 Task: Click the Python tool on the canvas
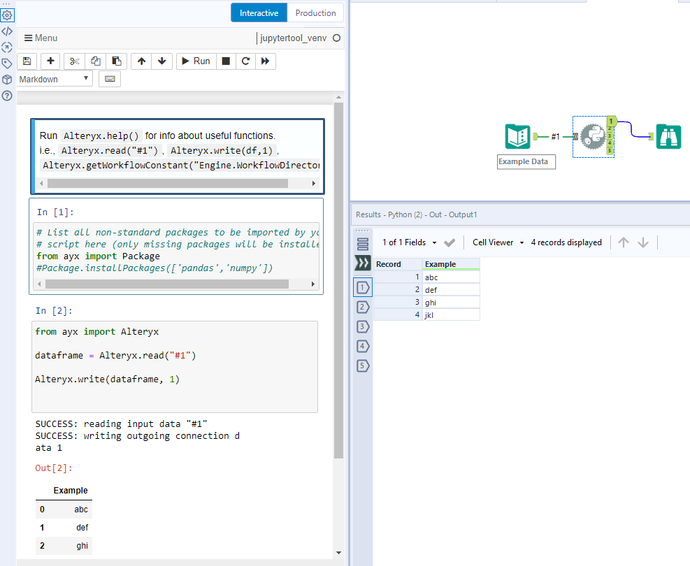point(590,136)
